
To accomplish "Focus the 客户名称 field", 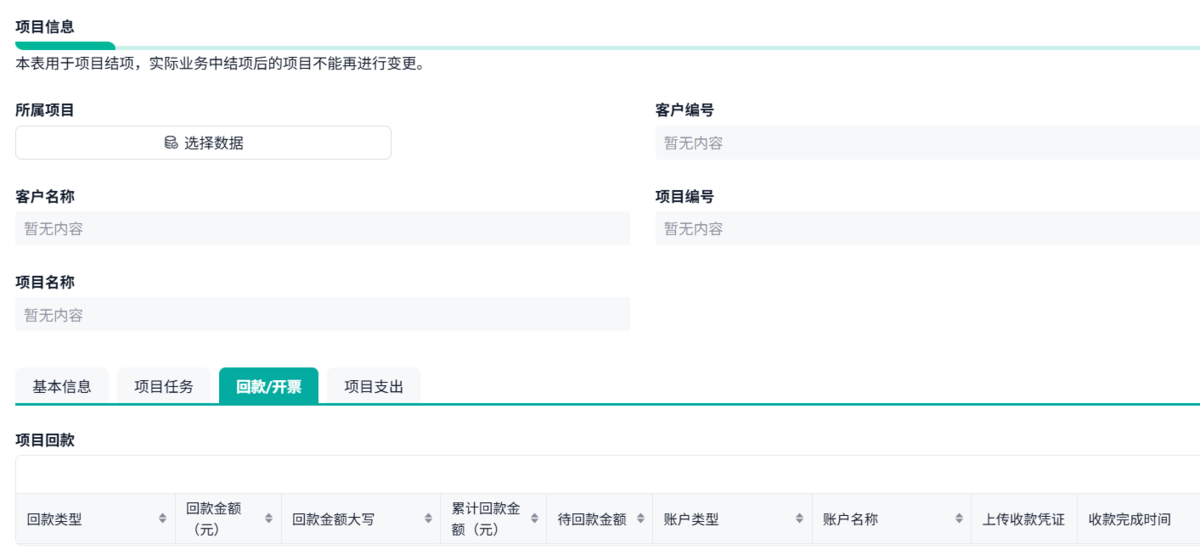I will click(322, 229).
